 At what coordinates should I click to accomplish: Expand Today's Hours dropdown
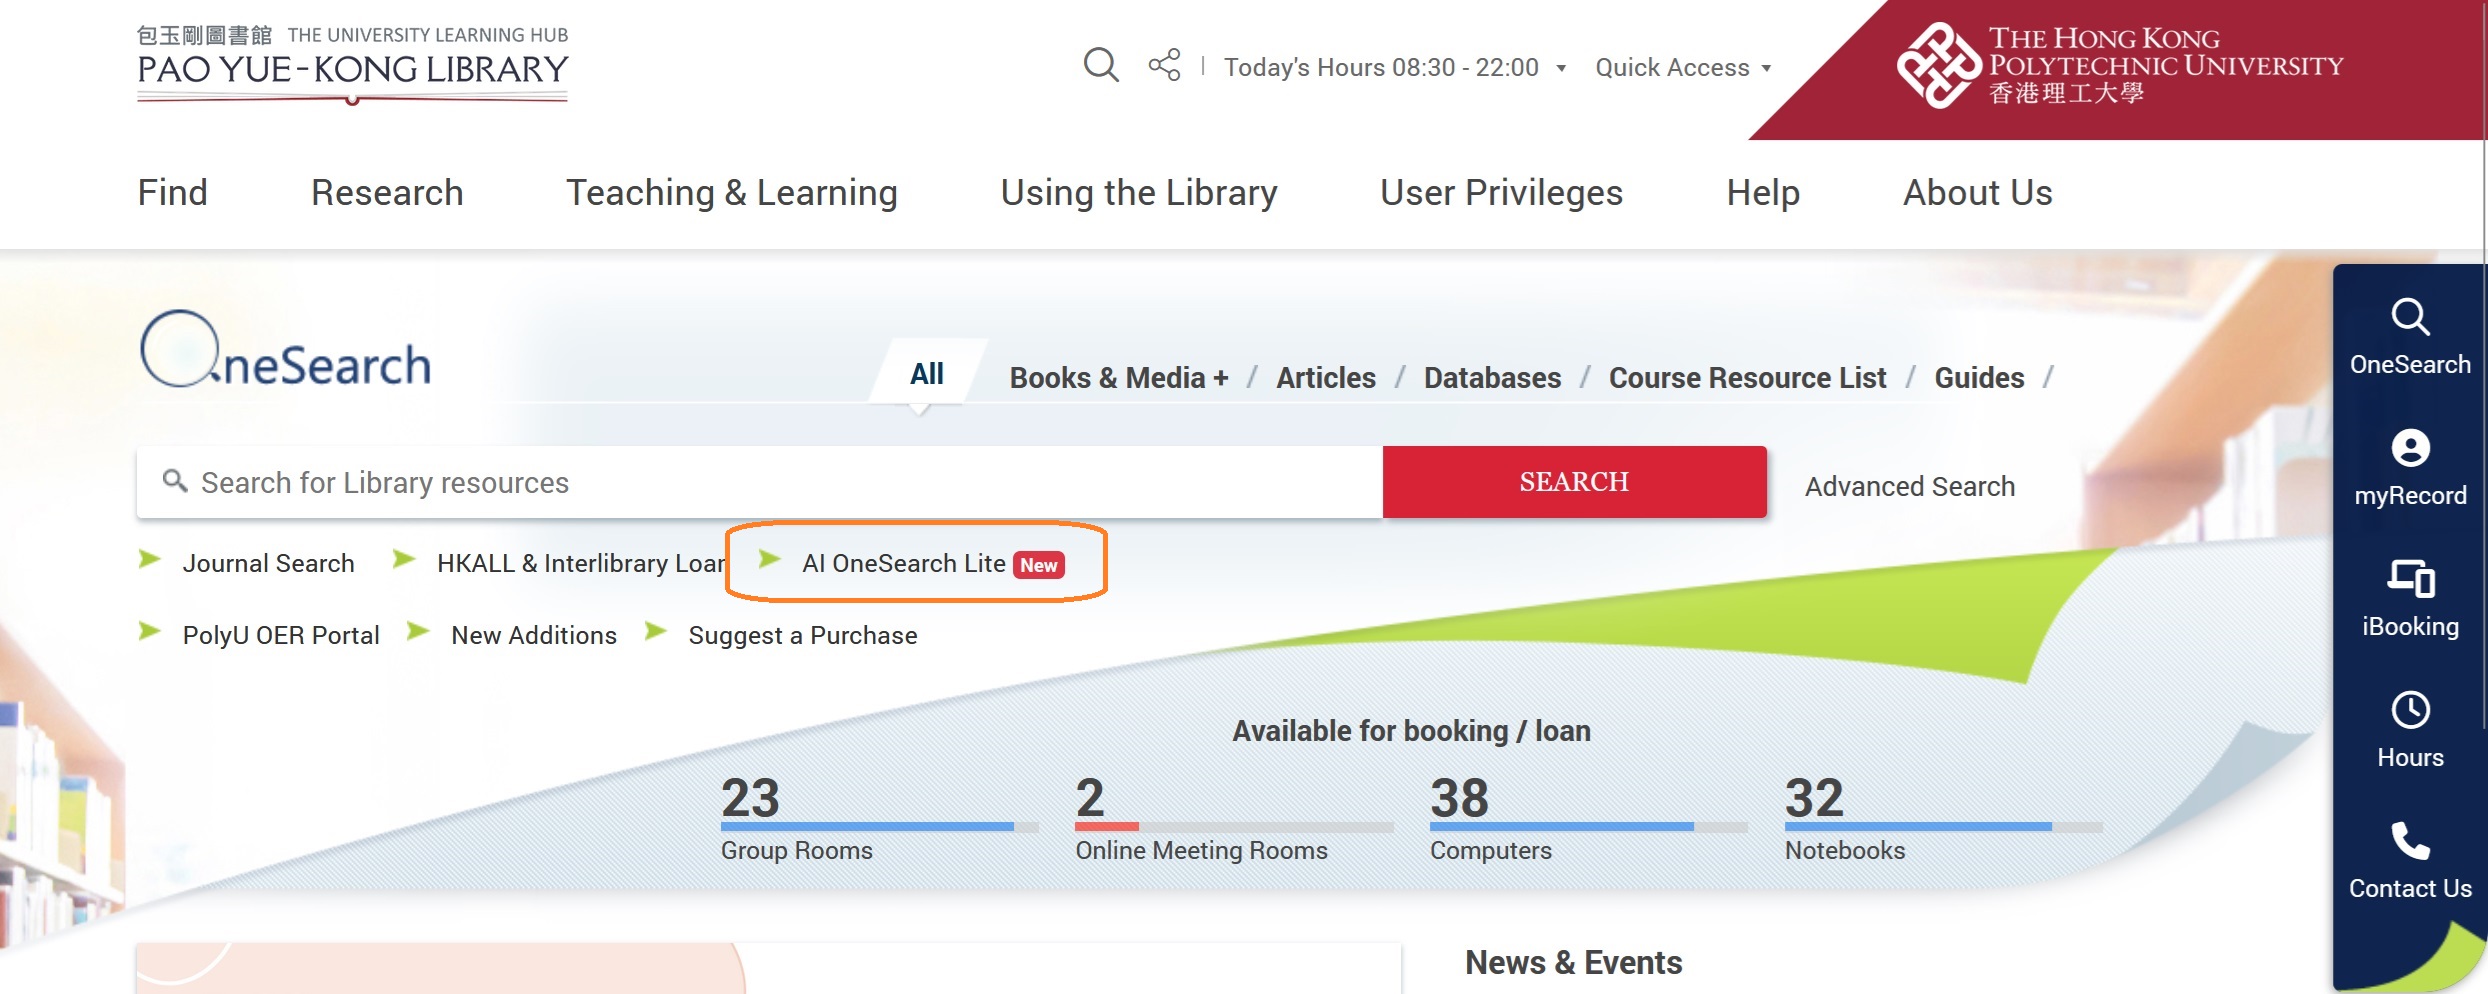[1394, 68]
